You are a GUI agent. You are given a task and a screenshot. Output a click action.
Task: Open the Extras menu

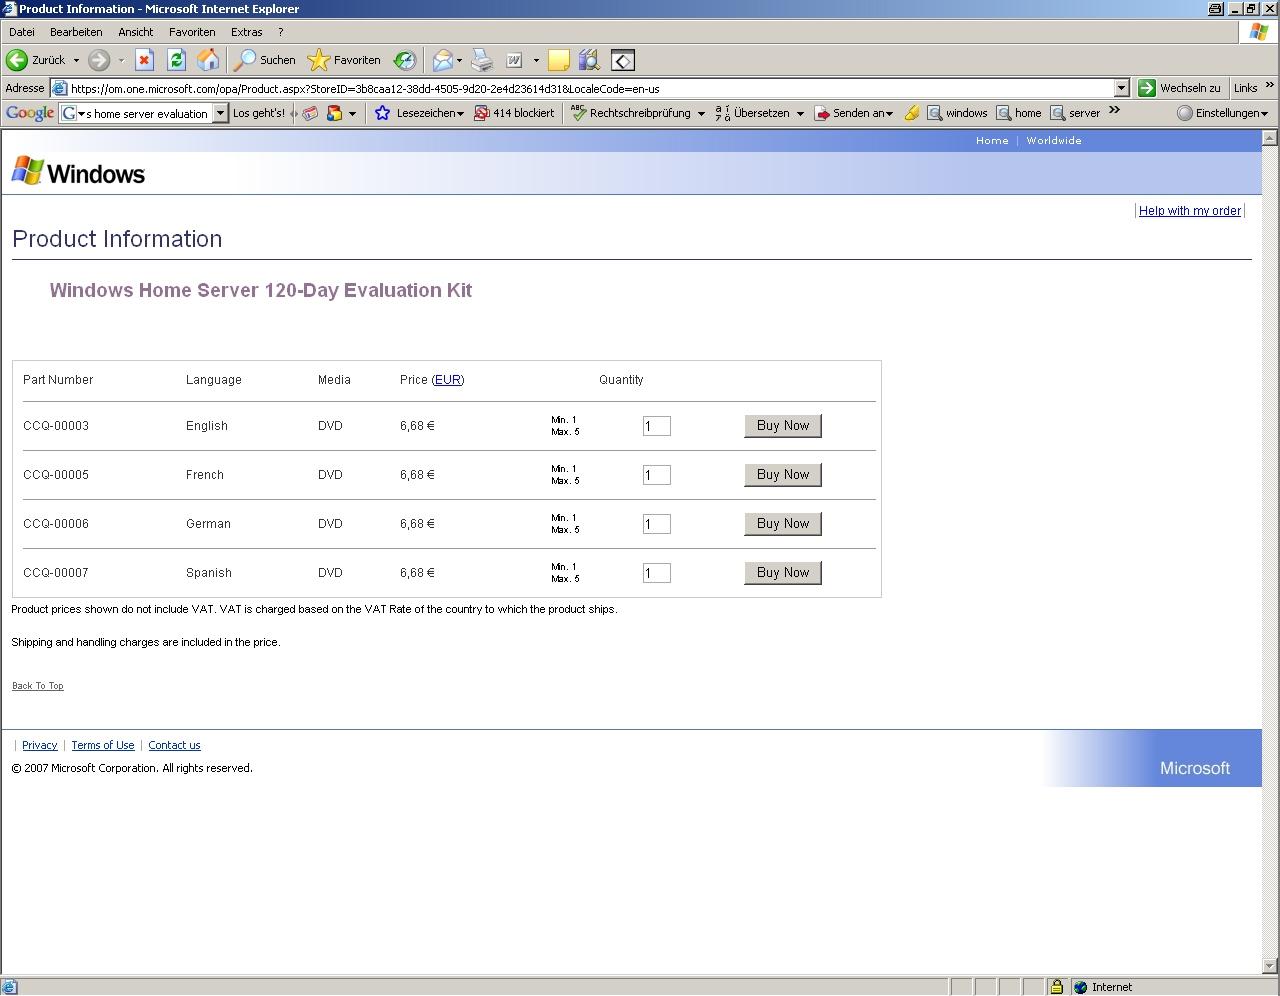(246, 32)
